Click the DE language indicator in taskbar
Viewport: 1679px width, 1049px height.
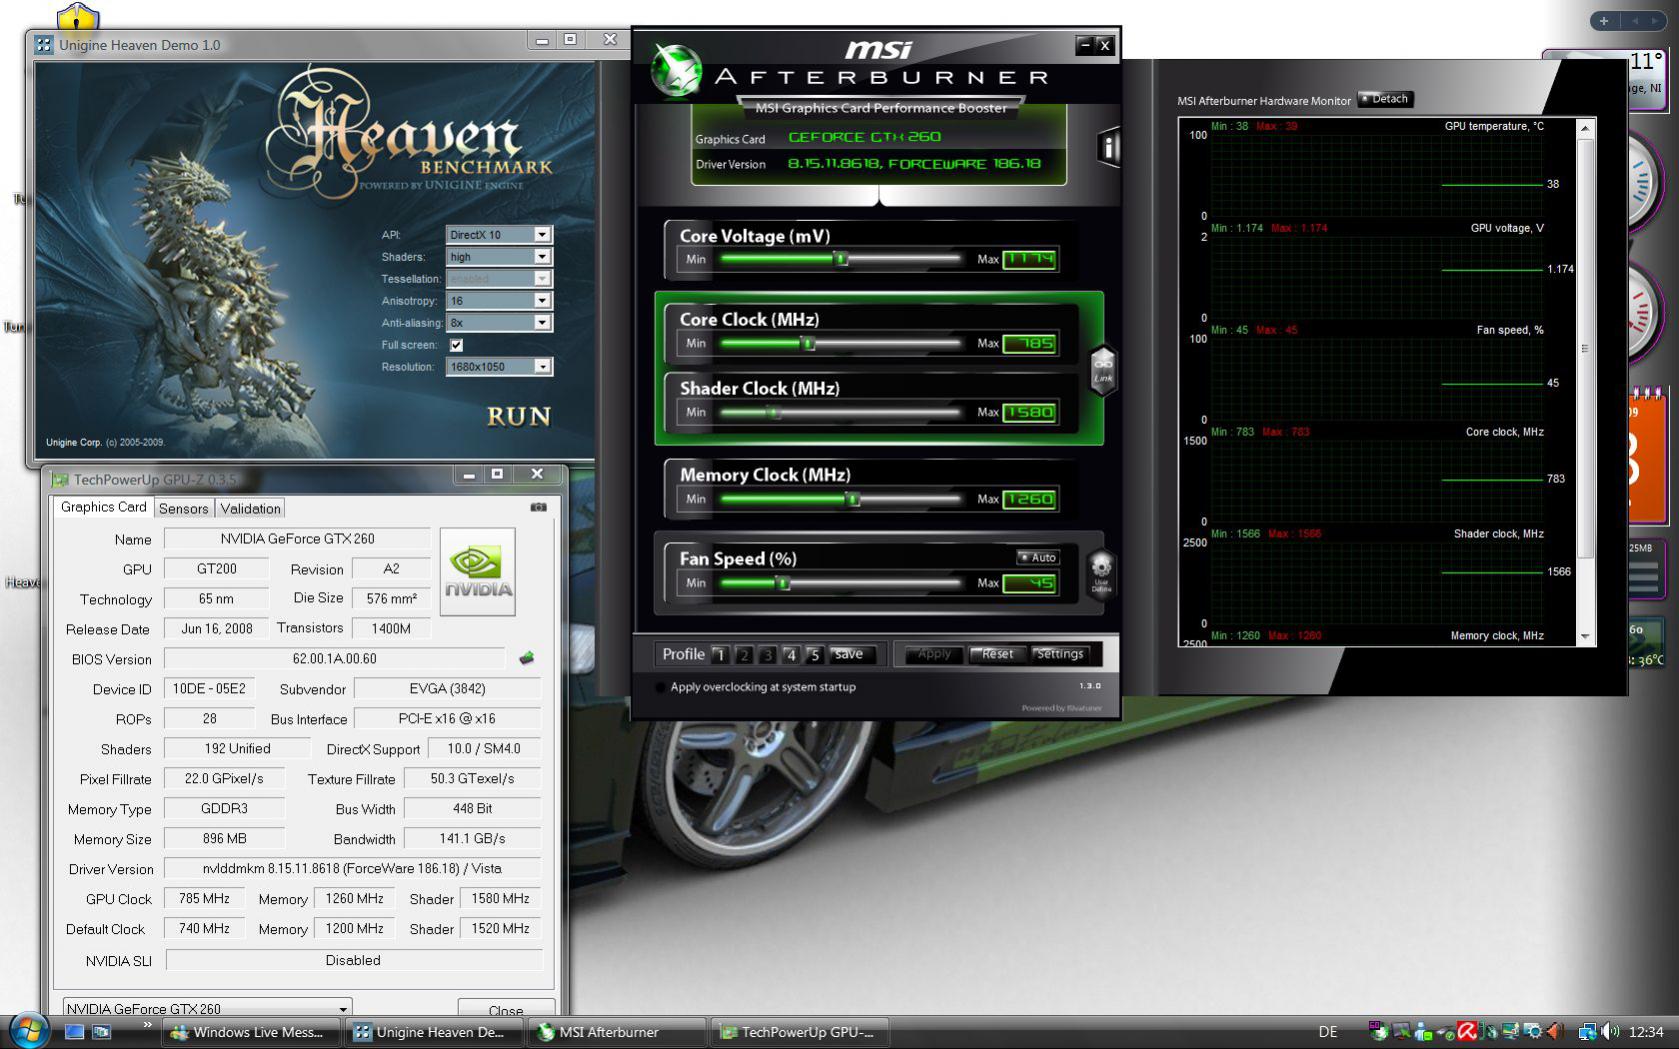tap(1328, 1032)
